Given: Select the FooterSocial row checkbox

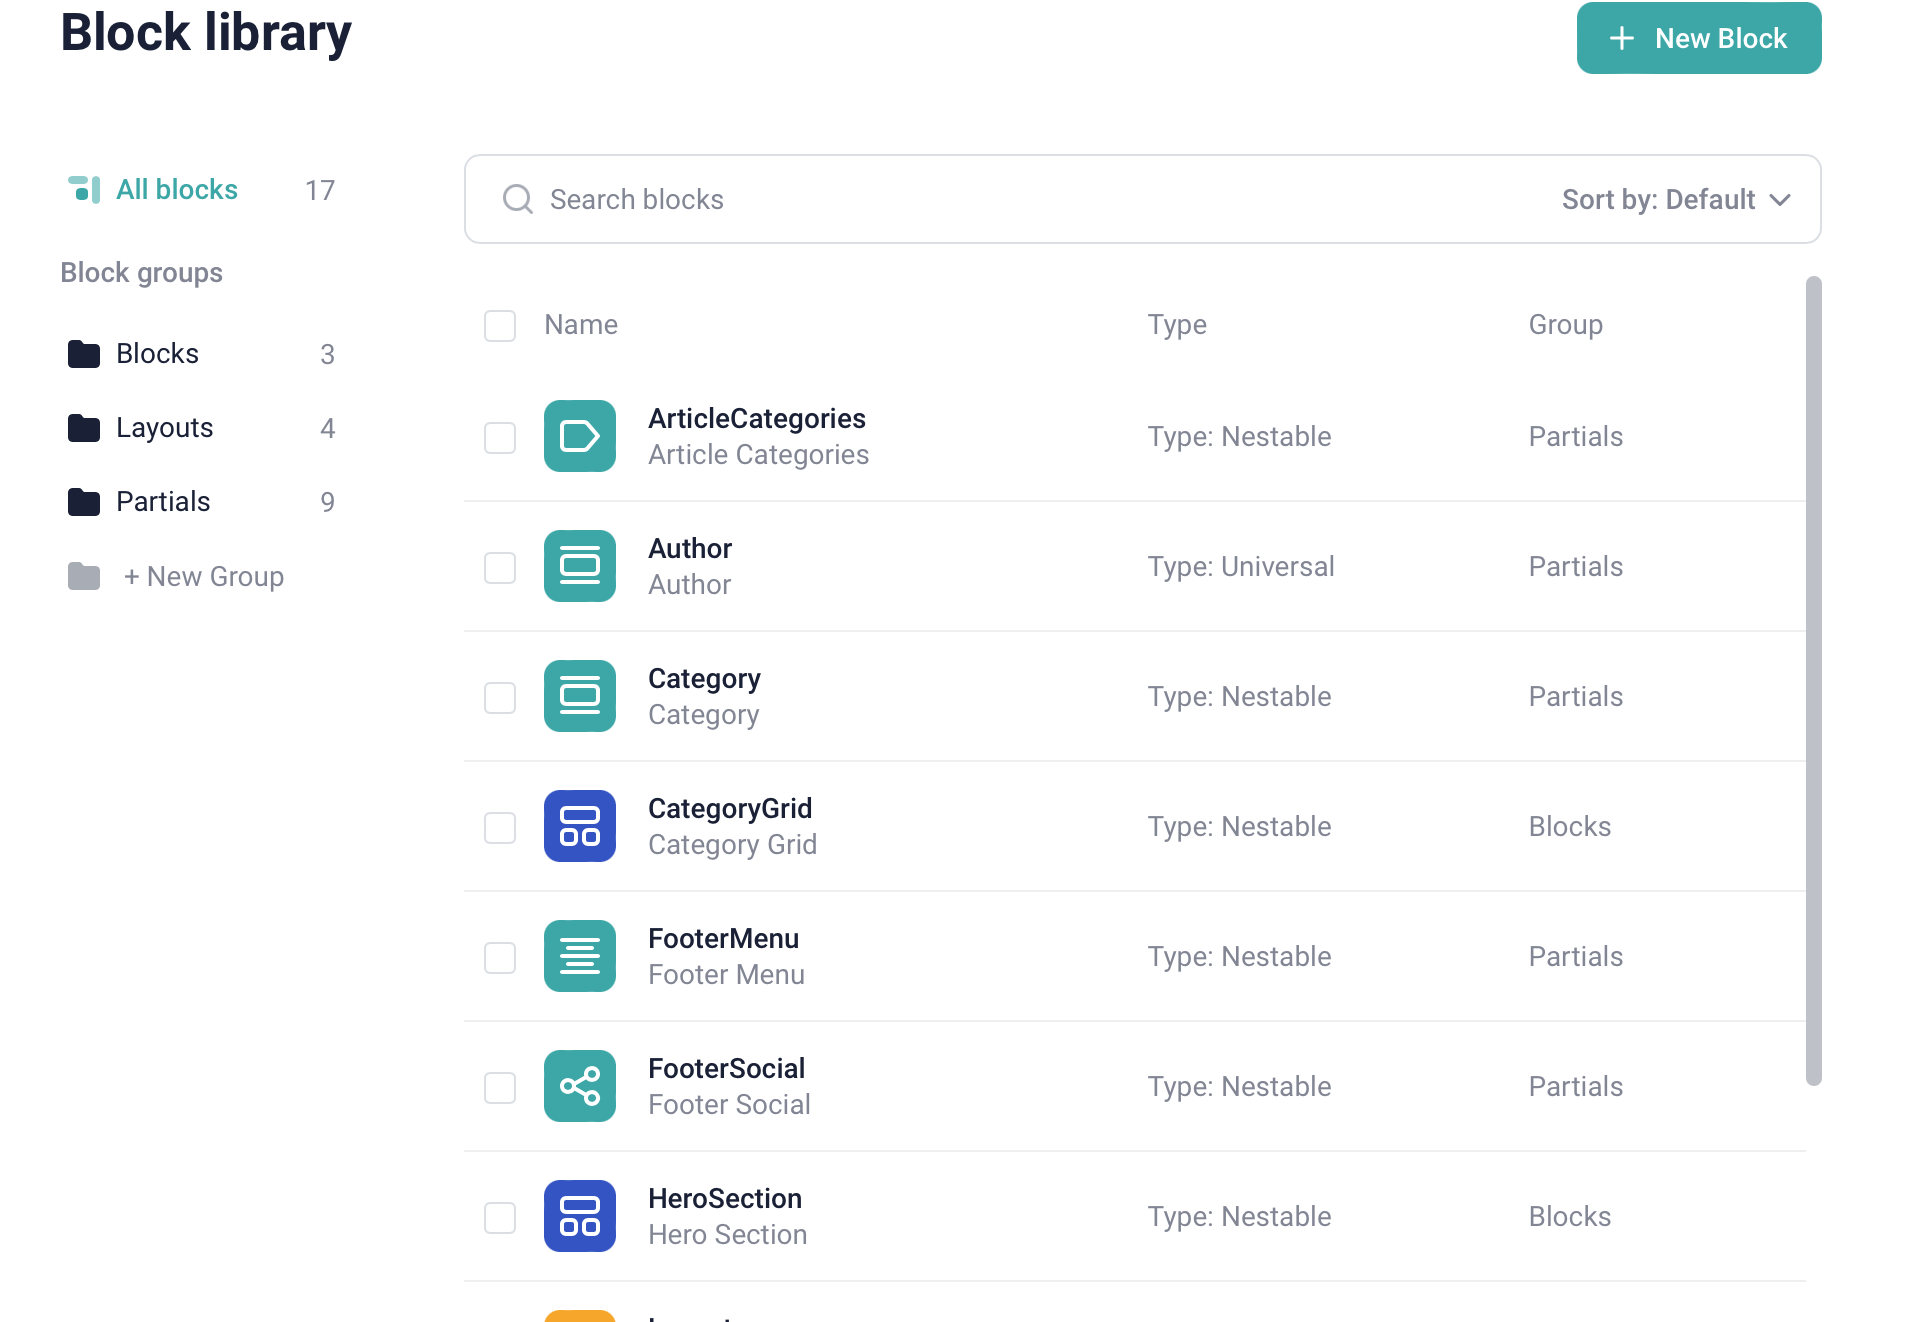Looking at the screenshot, I should point(500,1088).
